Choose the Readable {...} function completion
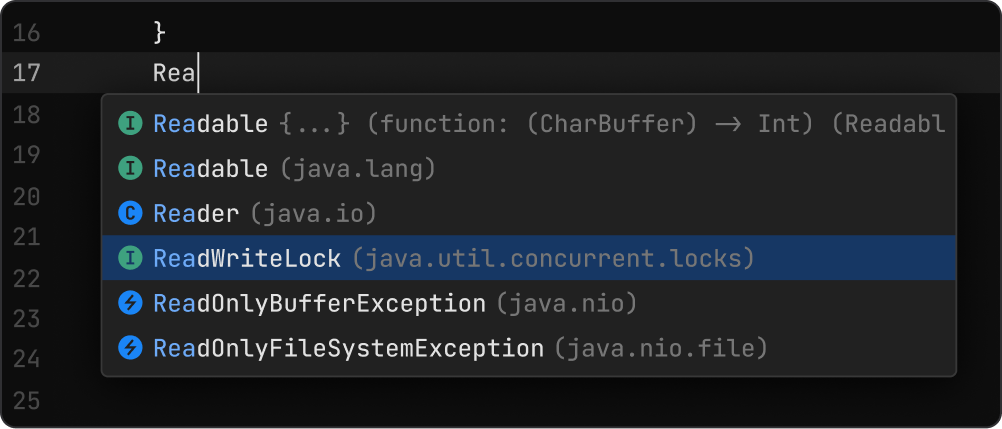This screenshot has height=429, width=1002. [210, 124]
